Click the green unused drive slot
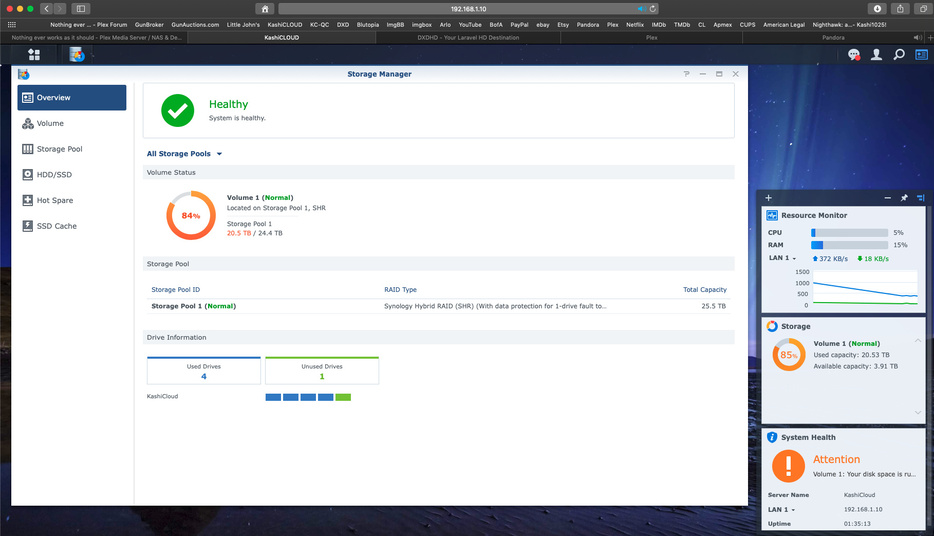Viewport: 934px width, 536px height. click(x=343, y=397)
